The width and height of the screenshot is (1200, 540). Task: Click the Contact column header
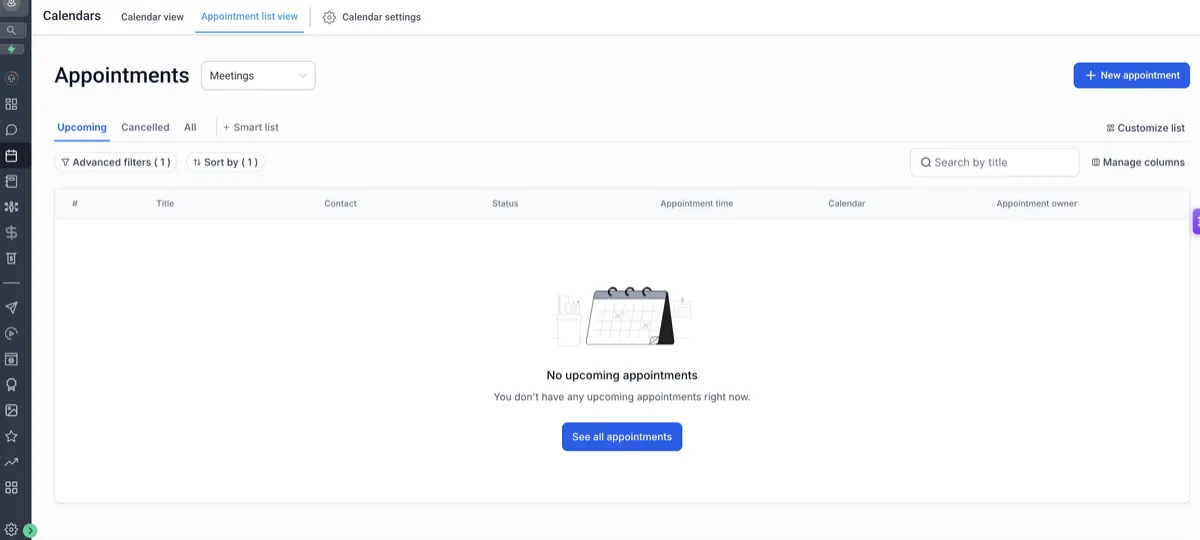[340, 204]
